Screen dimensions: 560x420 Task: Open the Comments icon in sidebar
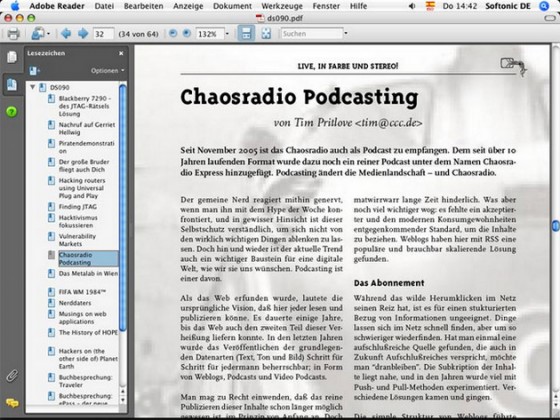[12, 403]
